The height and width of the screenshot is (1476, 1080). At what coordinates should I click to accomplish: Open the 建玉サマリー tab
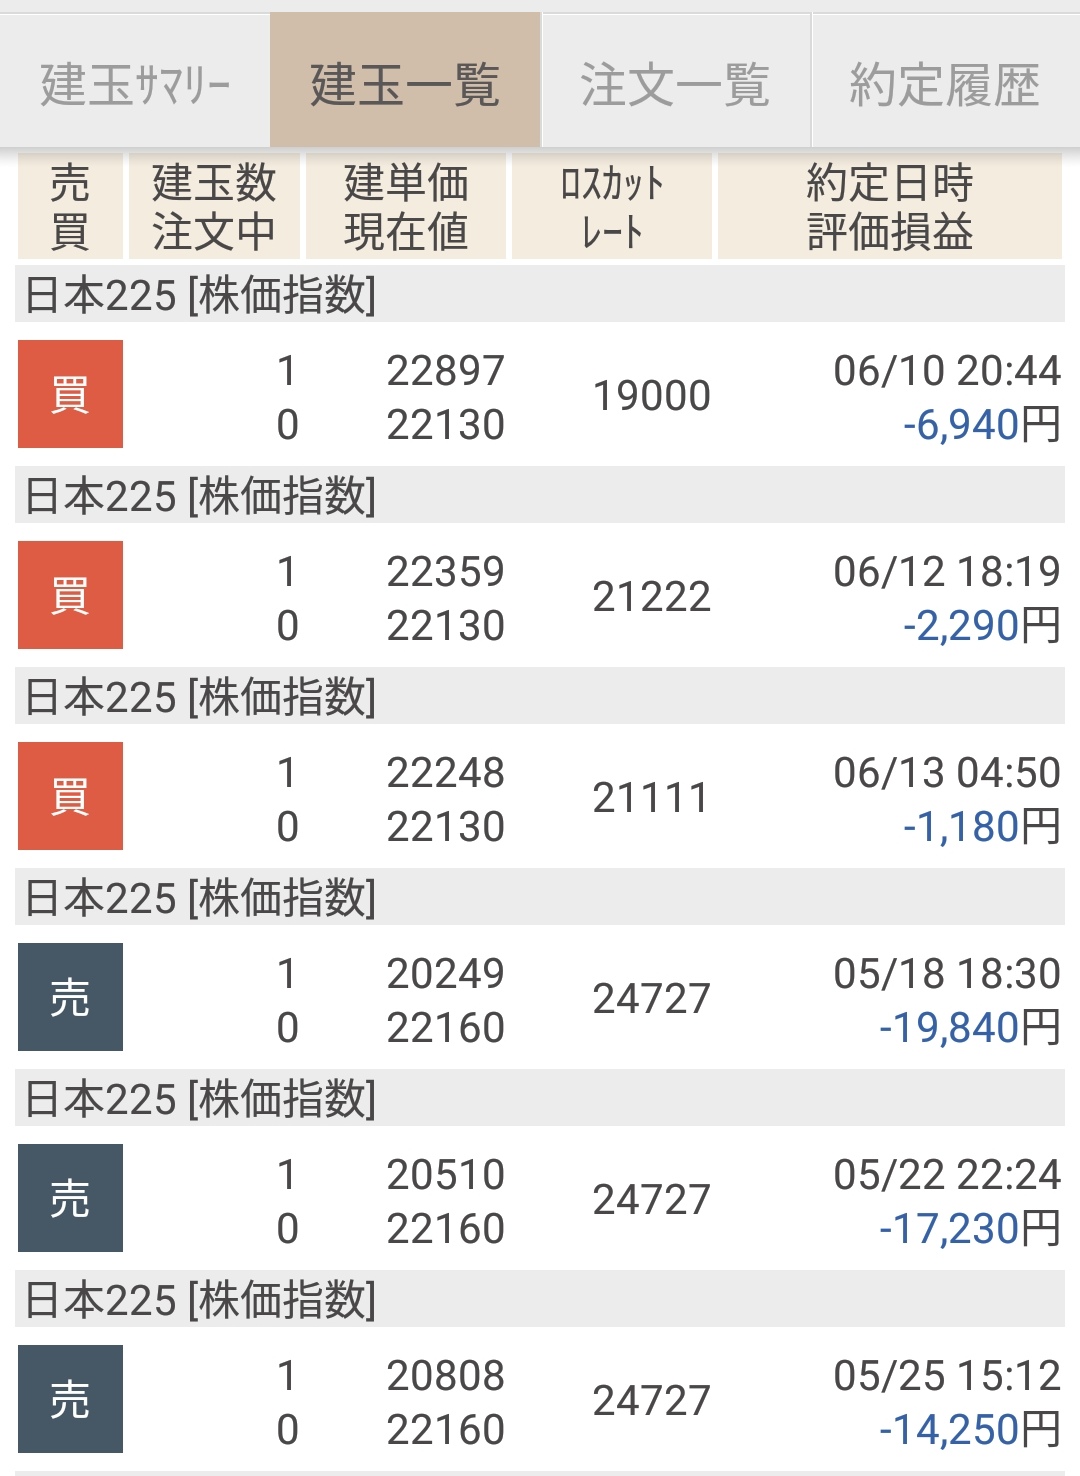tap(135, 84)
